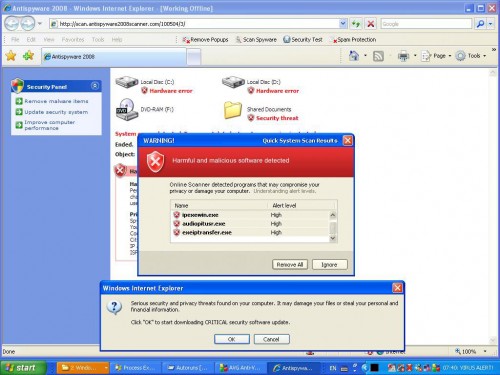Click the DVD-RAM (F:) drive icon
The height and width of the screenshot is (375, 500).
pyautogui.click(x=127, y=109)
